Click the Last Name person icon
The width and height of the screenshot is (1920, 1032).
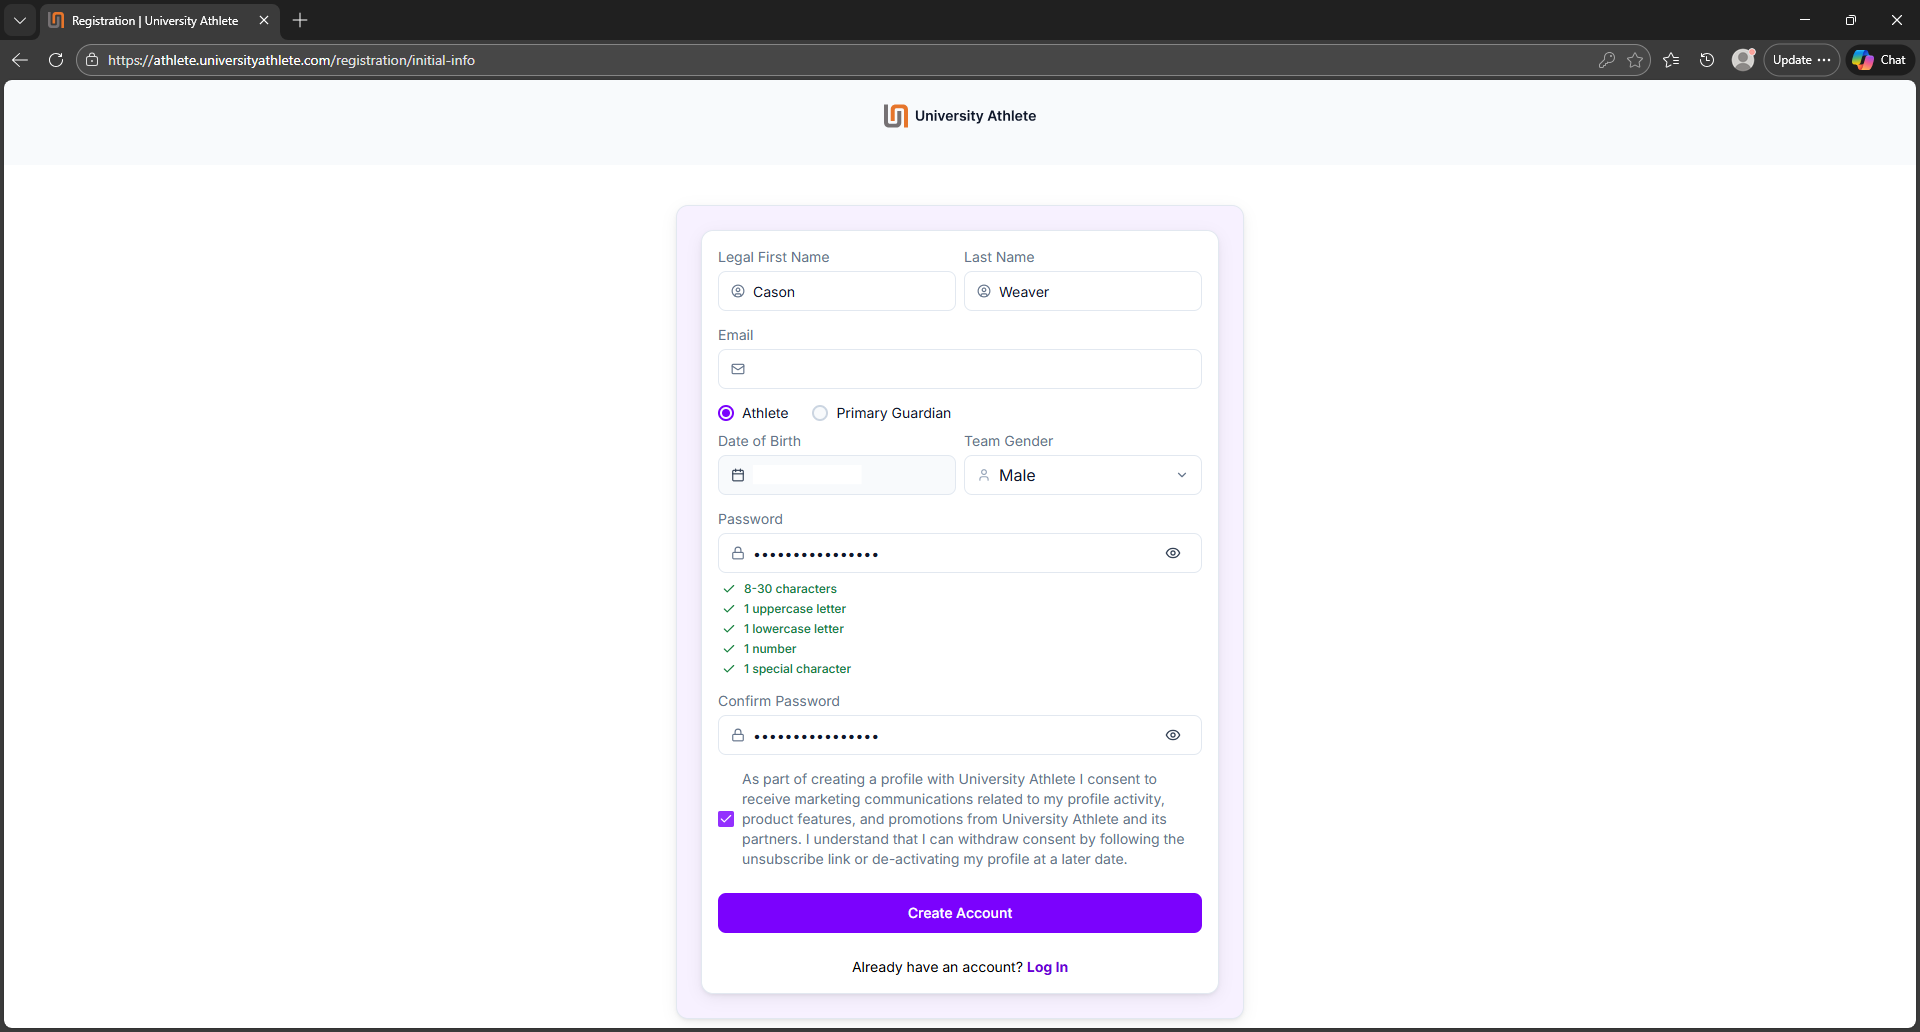[984, 291]
